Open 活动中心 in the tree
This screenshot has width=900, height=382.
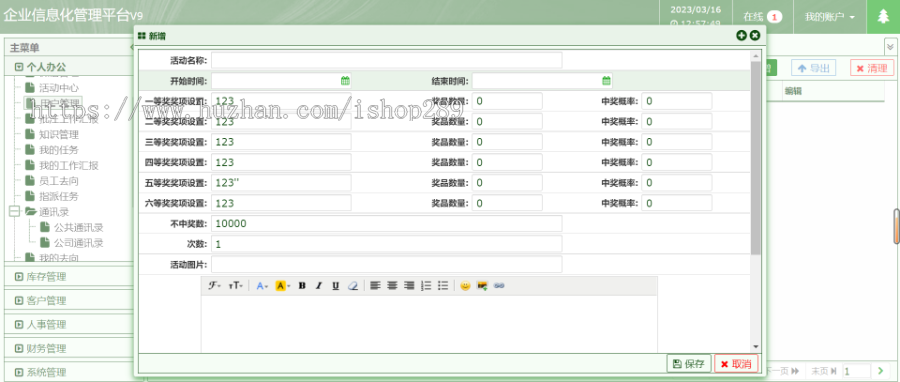tap(59, 88)
